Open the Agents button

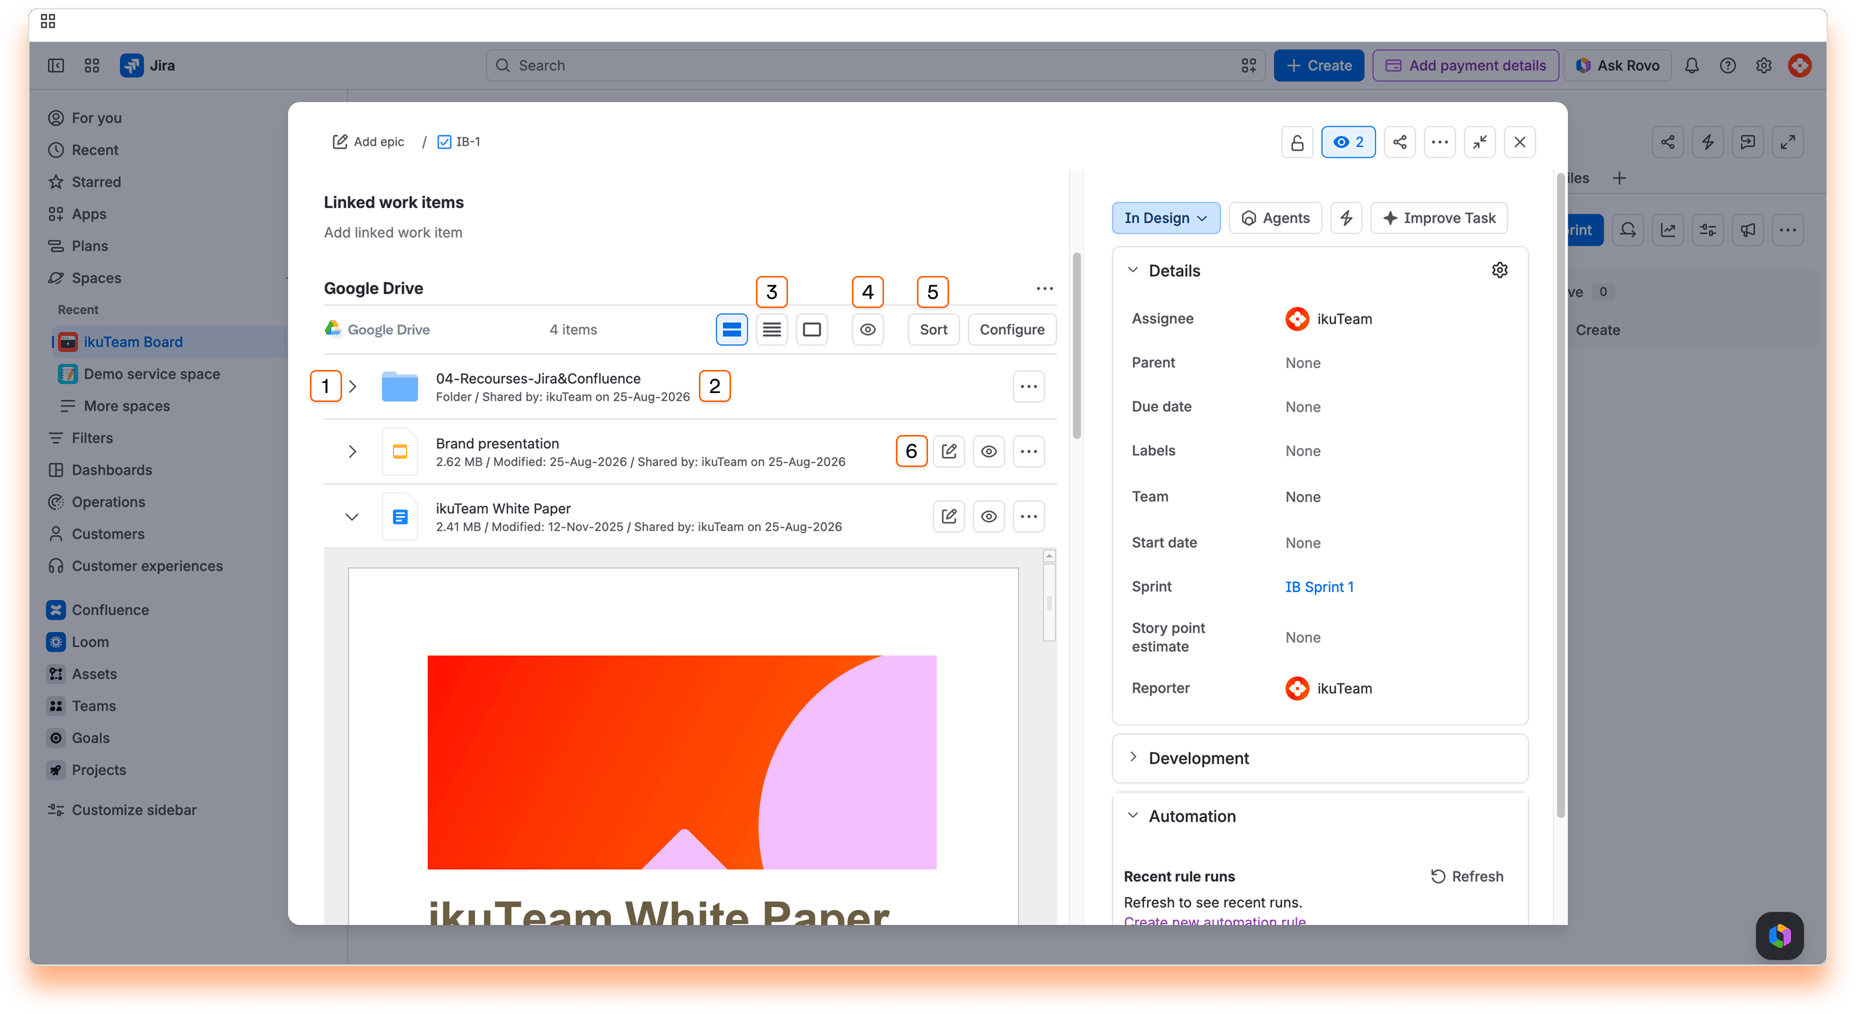1275,218
